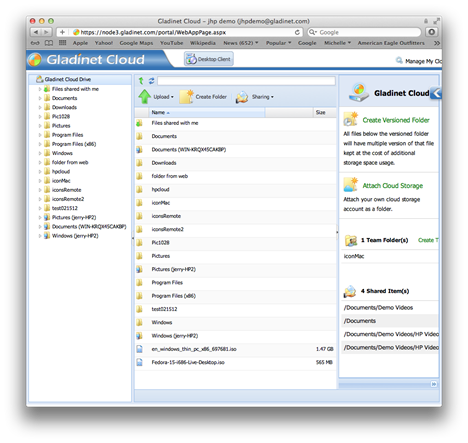
Task: Open the Popular bookmark menu
Action: pyautogui.click(x=278, y=43)
